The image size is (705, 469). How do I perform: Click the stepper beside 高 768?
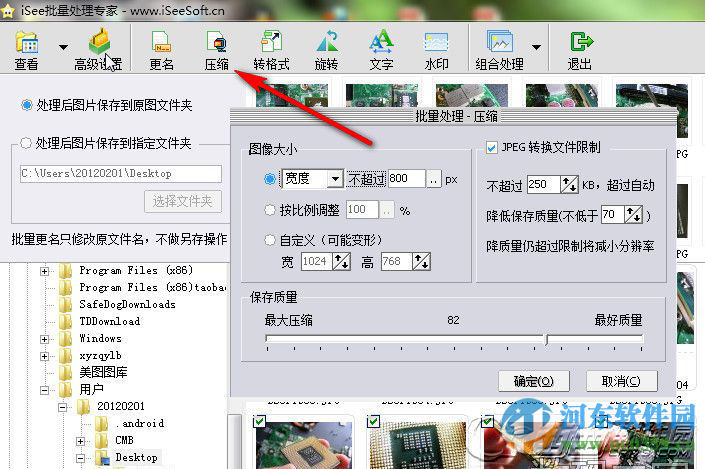[x=421, y=261]
